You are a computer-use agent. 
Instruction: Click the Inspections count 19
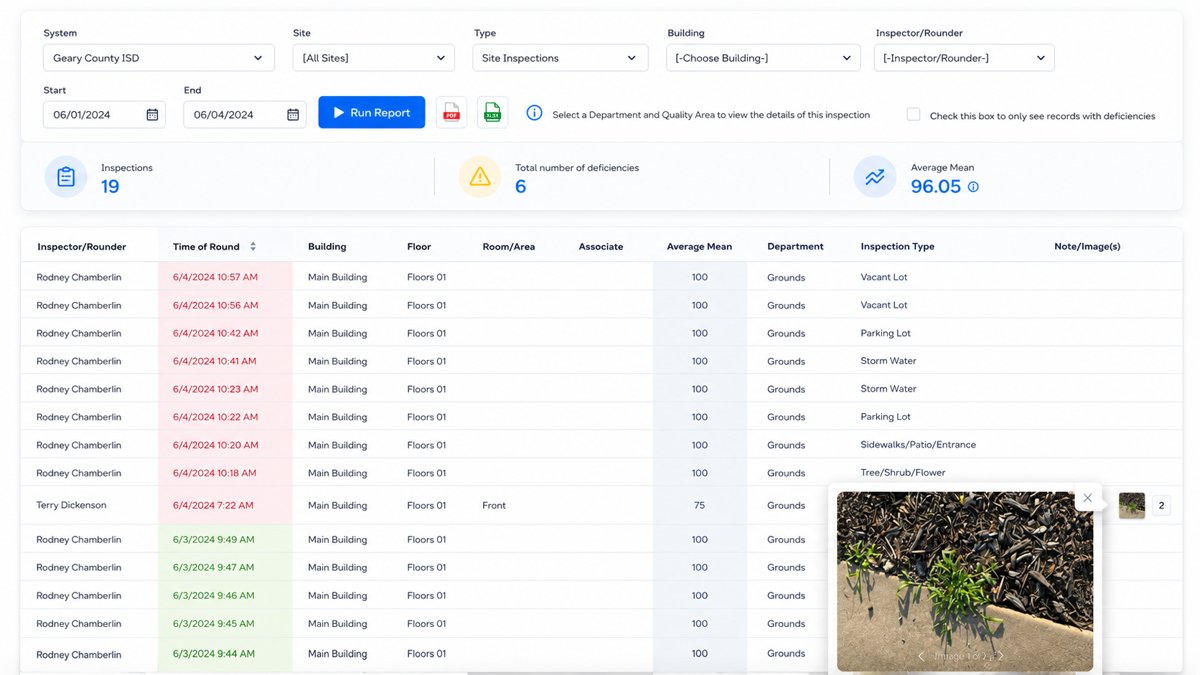110,186
